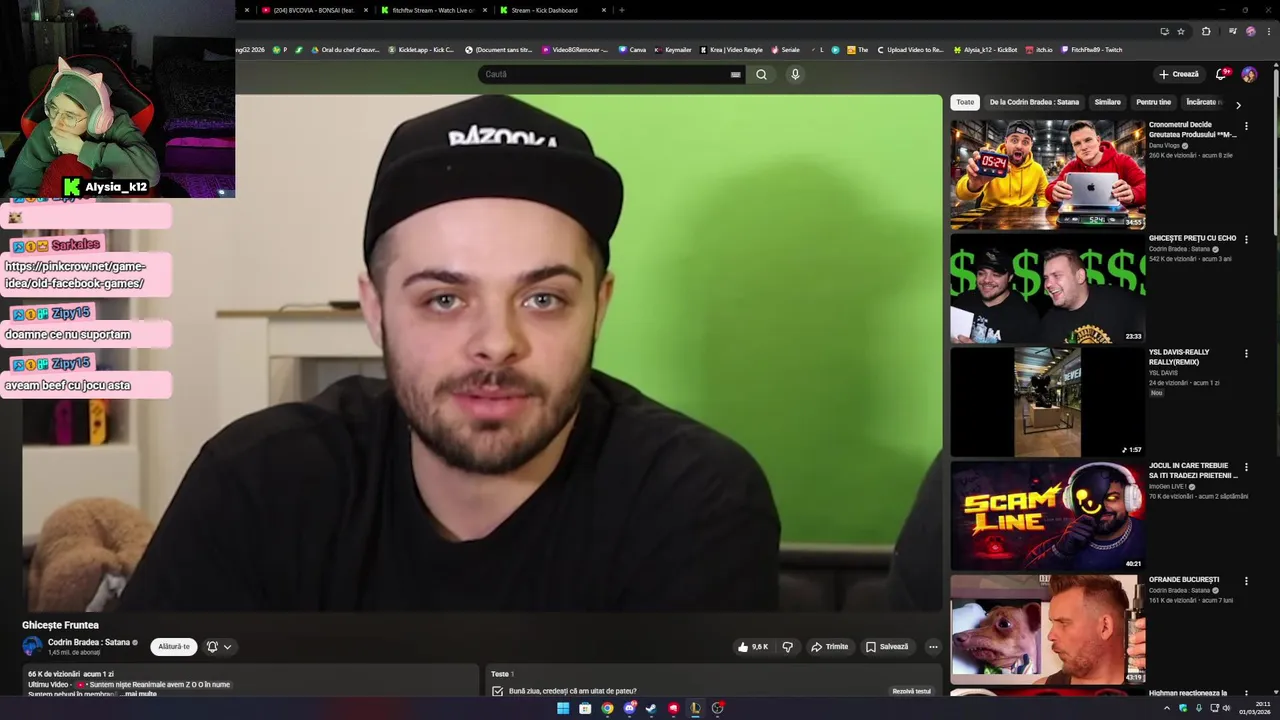Screen dimensions: 1280x720
Task: Open Chrome from the taskbar
Action: click(x=607, y=709)
